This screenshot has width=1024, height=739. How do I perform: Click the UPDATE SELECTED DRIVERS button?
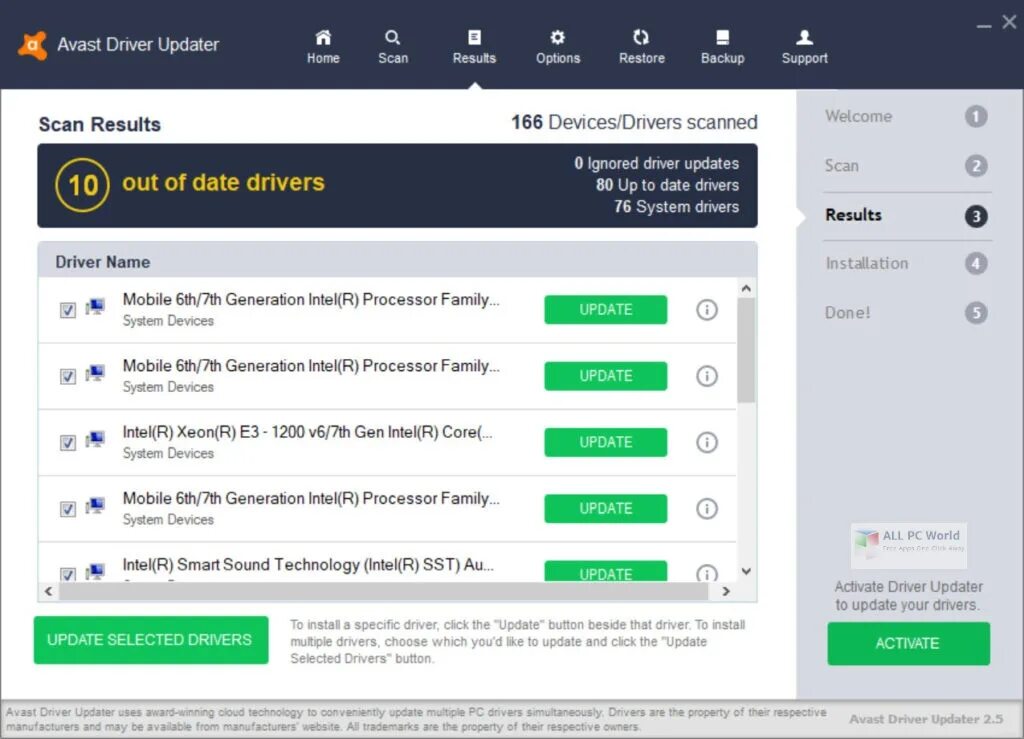(x=150, y=640)
